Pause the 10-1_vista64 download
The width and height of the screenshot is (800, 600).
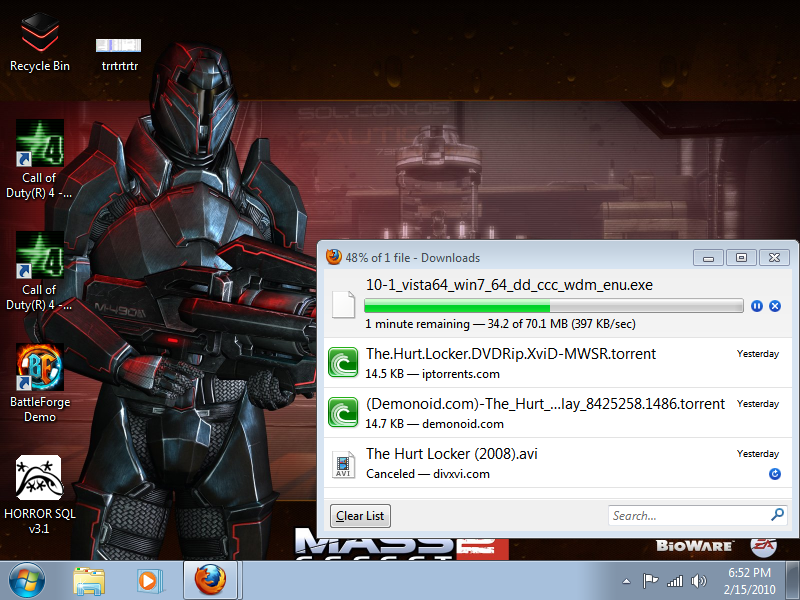pyautogui.click(x=757, y=306)
